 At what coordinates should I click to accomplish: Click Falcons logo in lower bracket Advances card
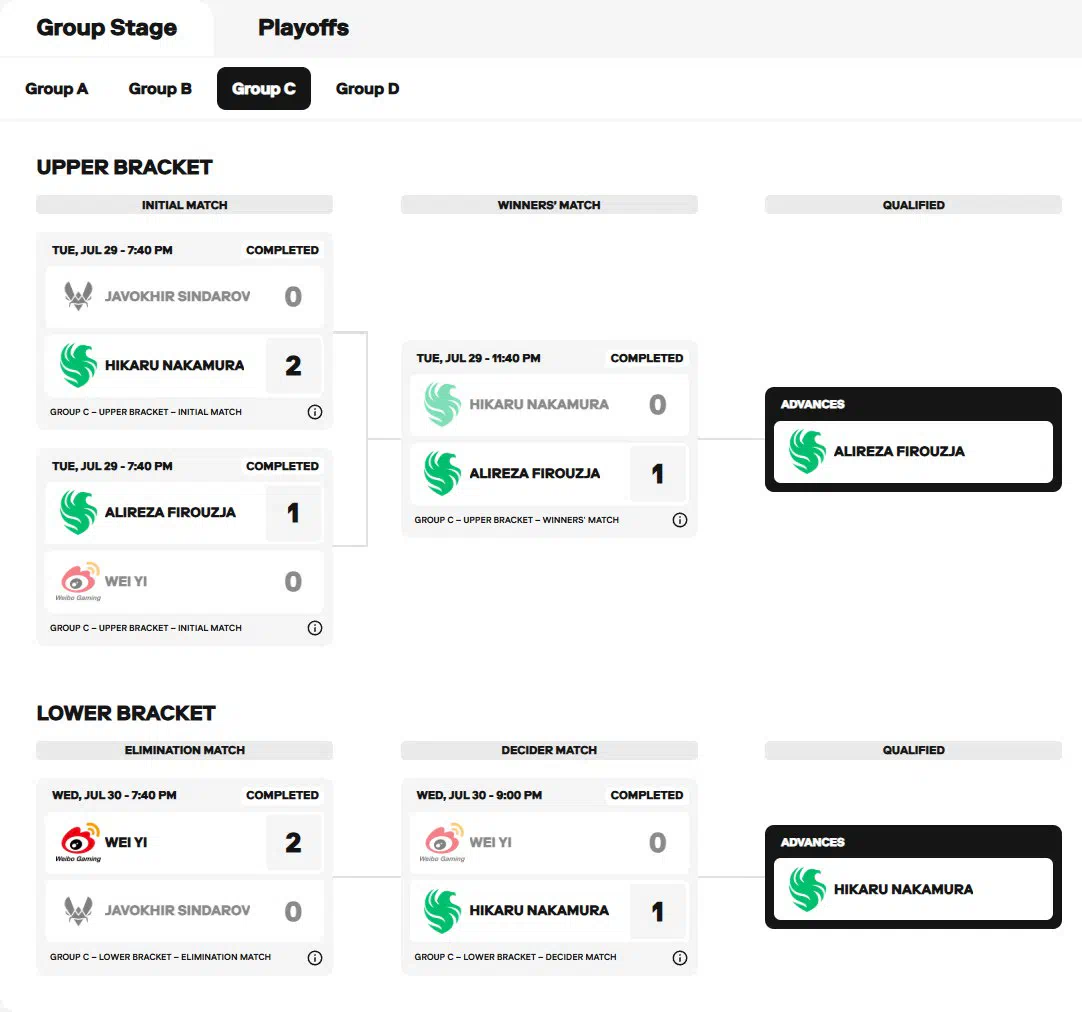[x=807, y=889]
